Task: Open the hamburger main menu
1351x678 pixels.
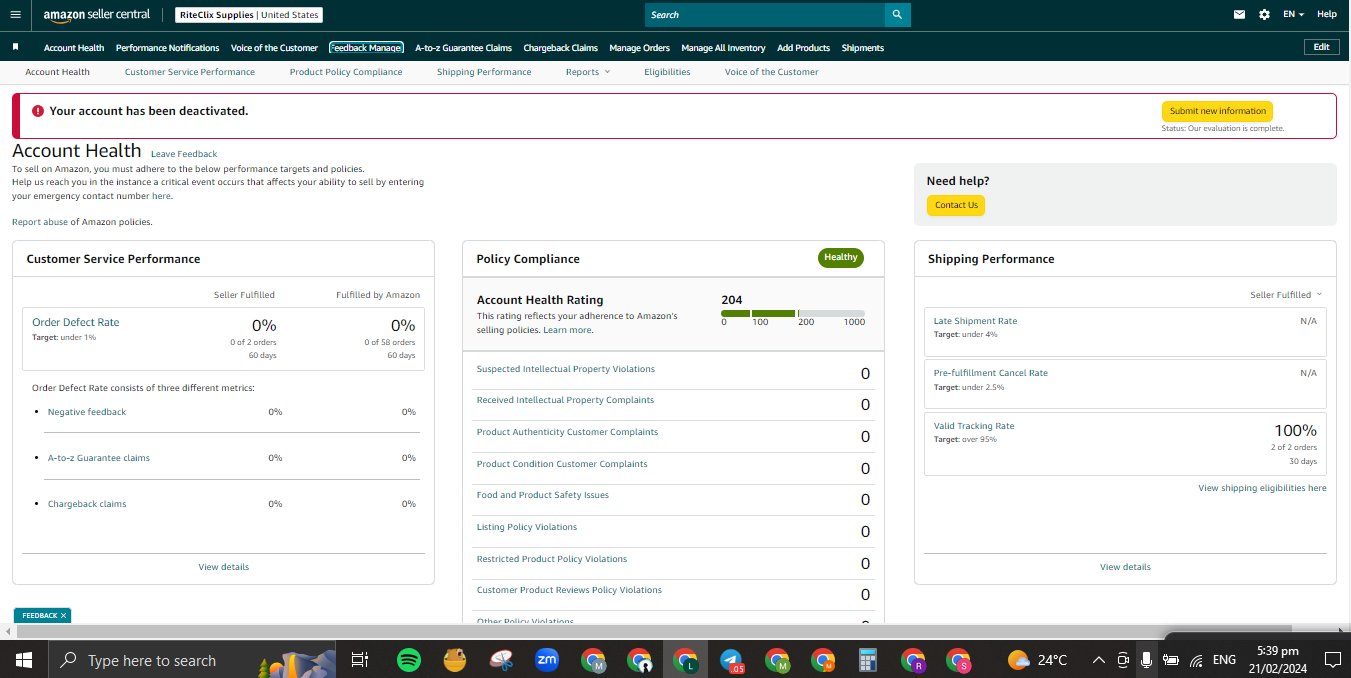Action: 14,14
